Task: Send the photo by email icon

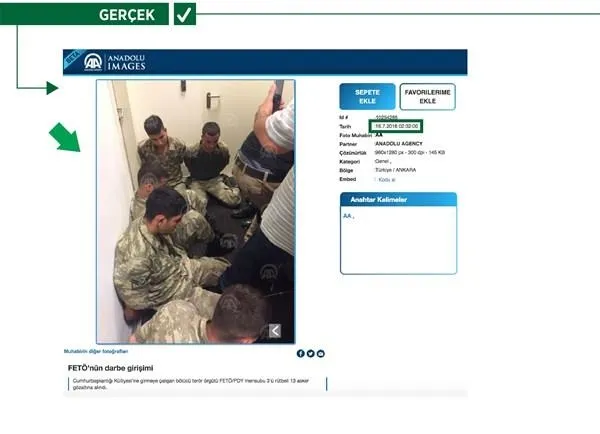Action: point(321,354)
